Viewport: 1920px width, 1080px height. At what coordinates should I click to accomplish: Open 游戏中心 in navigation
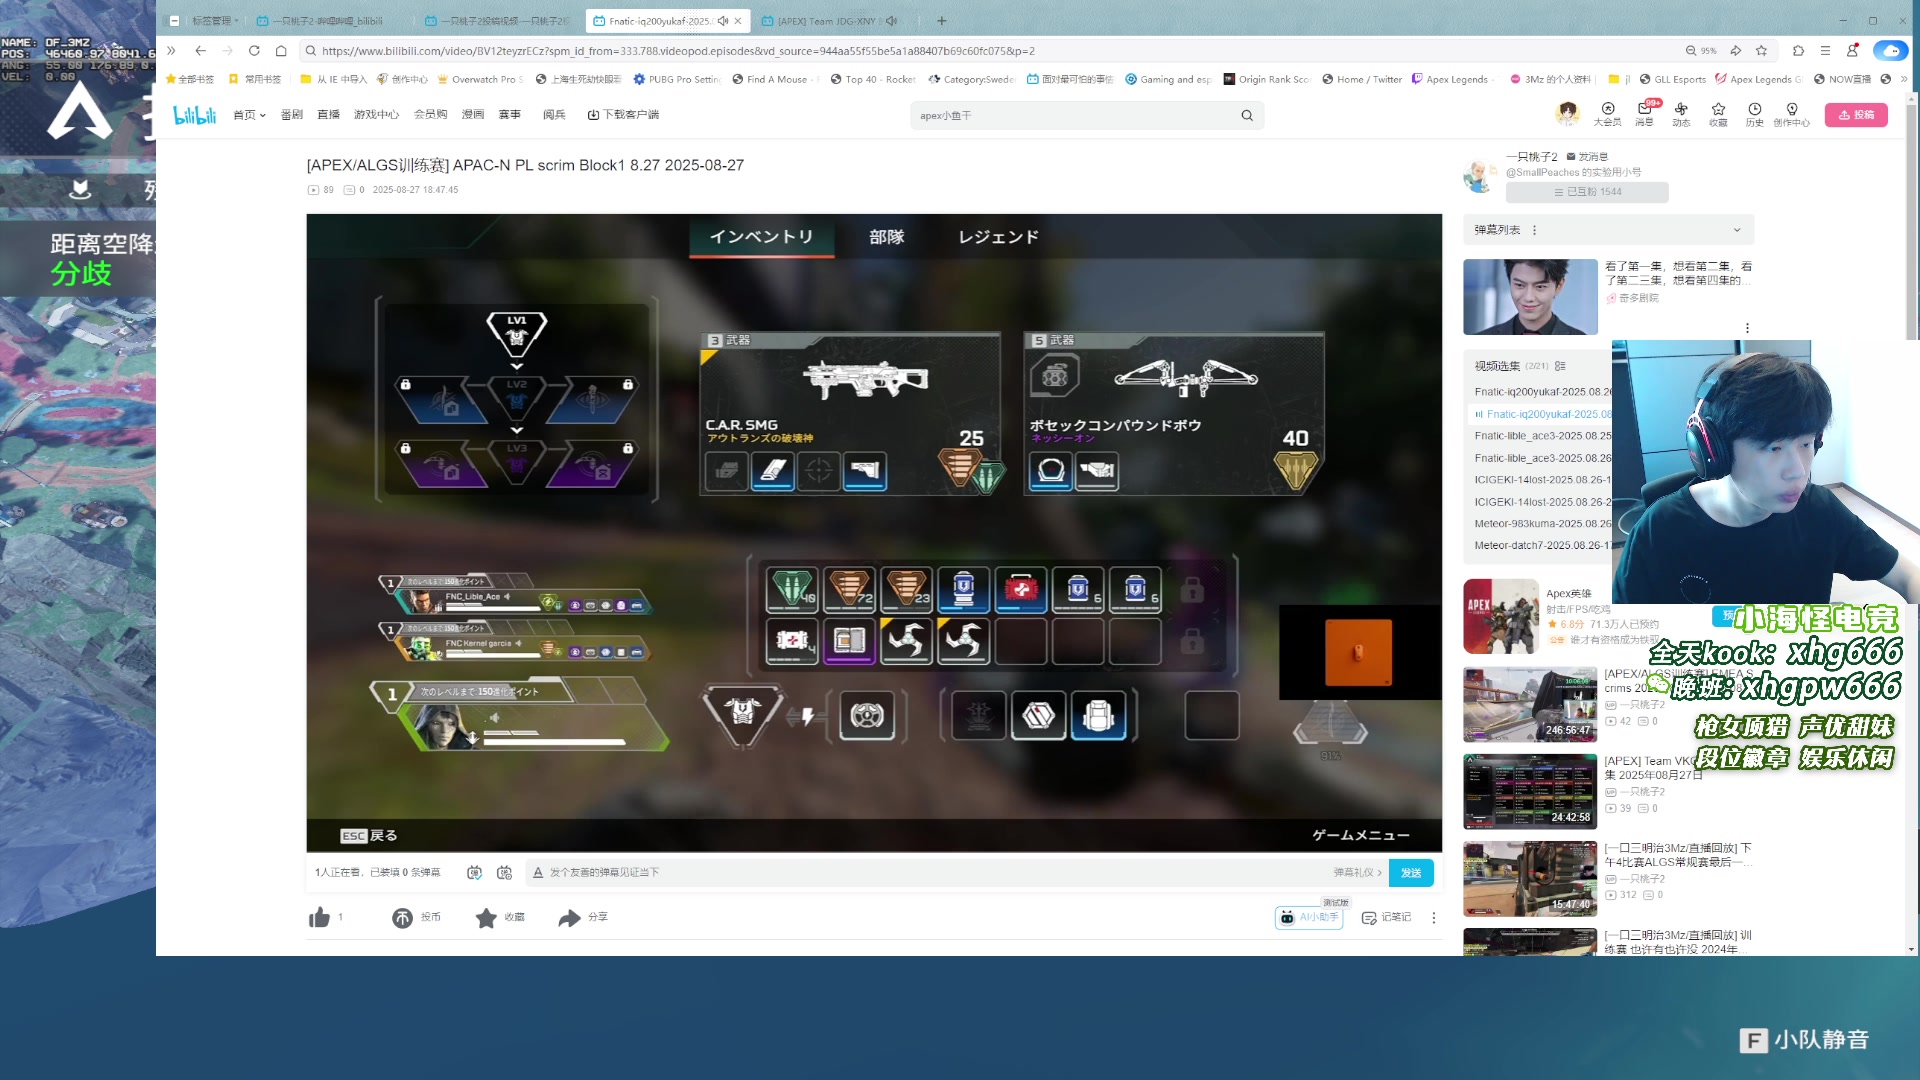(376, 115)
